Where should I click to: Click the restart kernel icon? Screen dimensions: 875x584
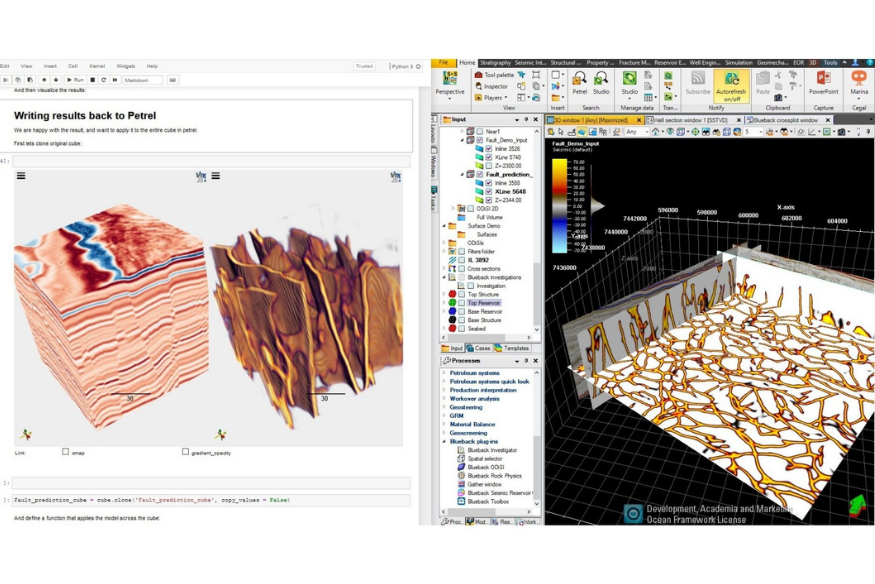point(104,80)
